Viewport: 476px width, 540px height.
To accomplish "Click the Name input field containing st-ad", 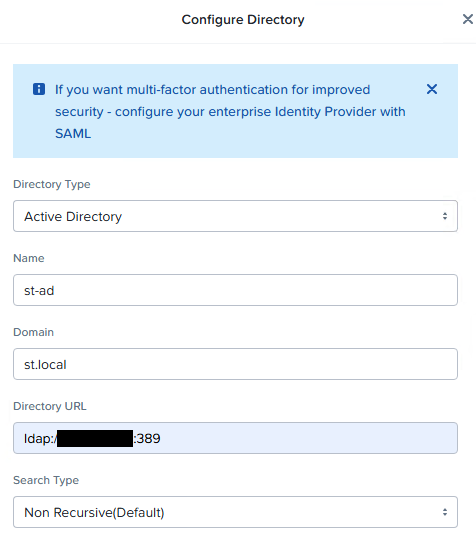I will point(235,290).
